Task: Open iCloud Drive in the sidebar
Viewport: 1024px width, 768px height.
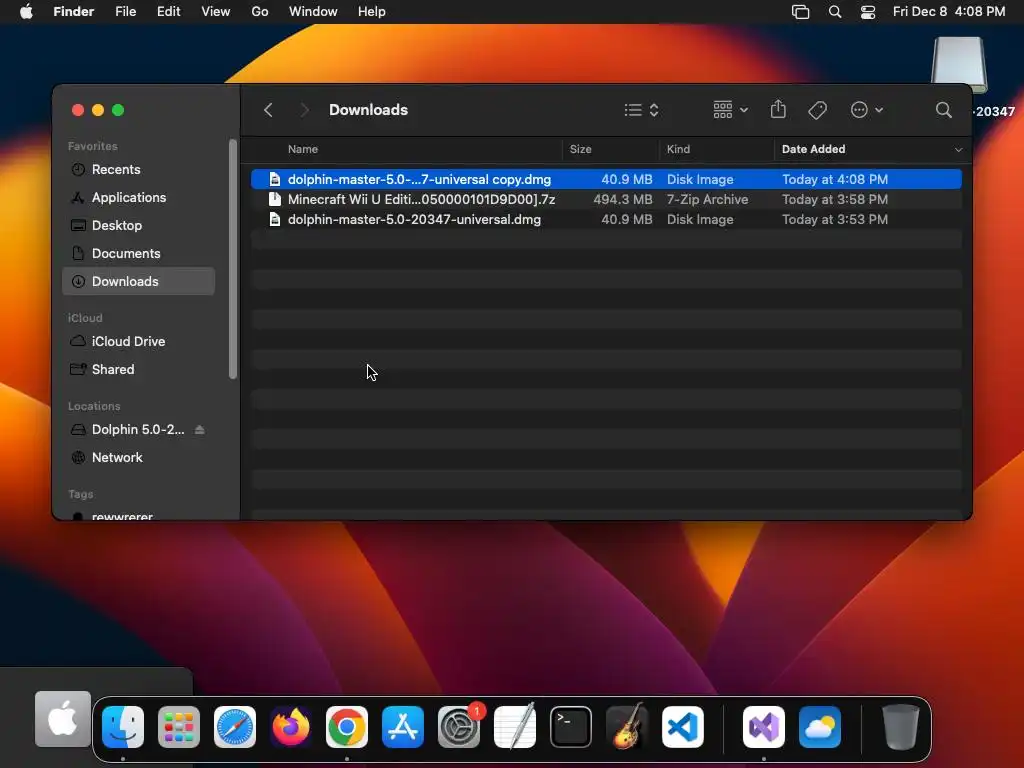Action: pos(138,342)
